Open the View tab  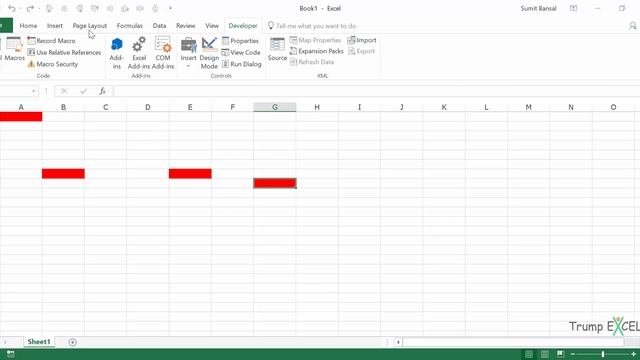click(x=212, y=25)
